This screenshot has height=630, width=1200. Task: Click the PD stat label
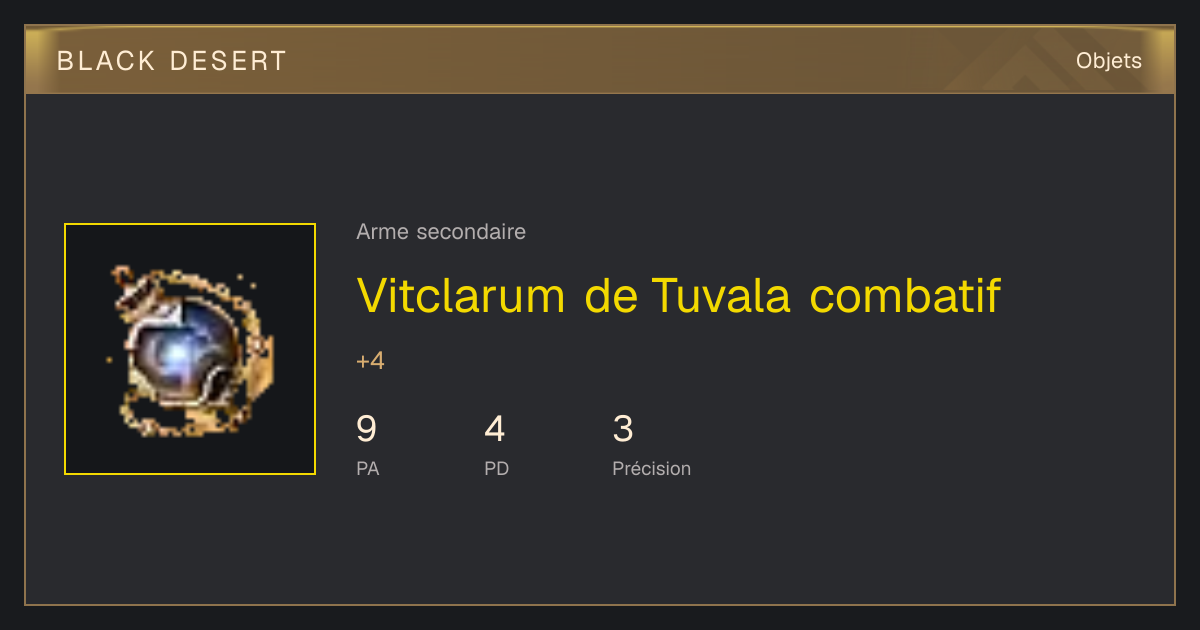pyautogui.click(x=496, y=468)
